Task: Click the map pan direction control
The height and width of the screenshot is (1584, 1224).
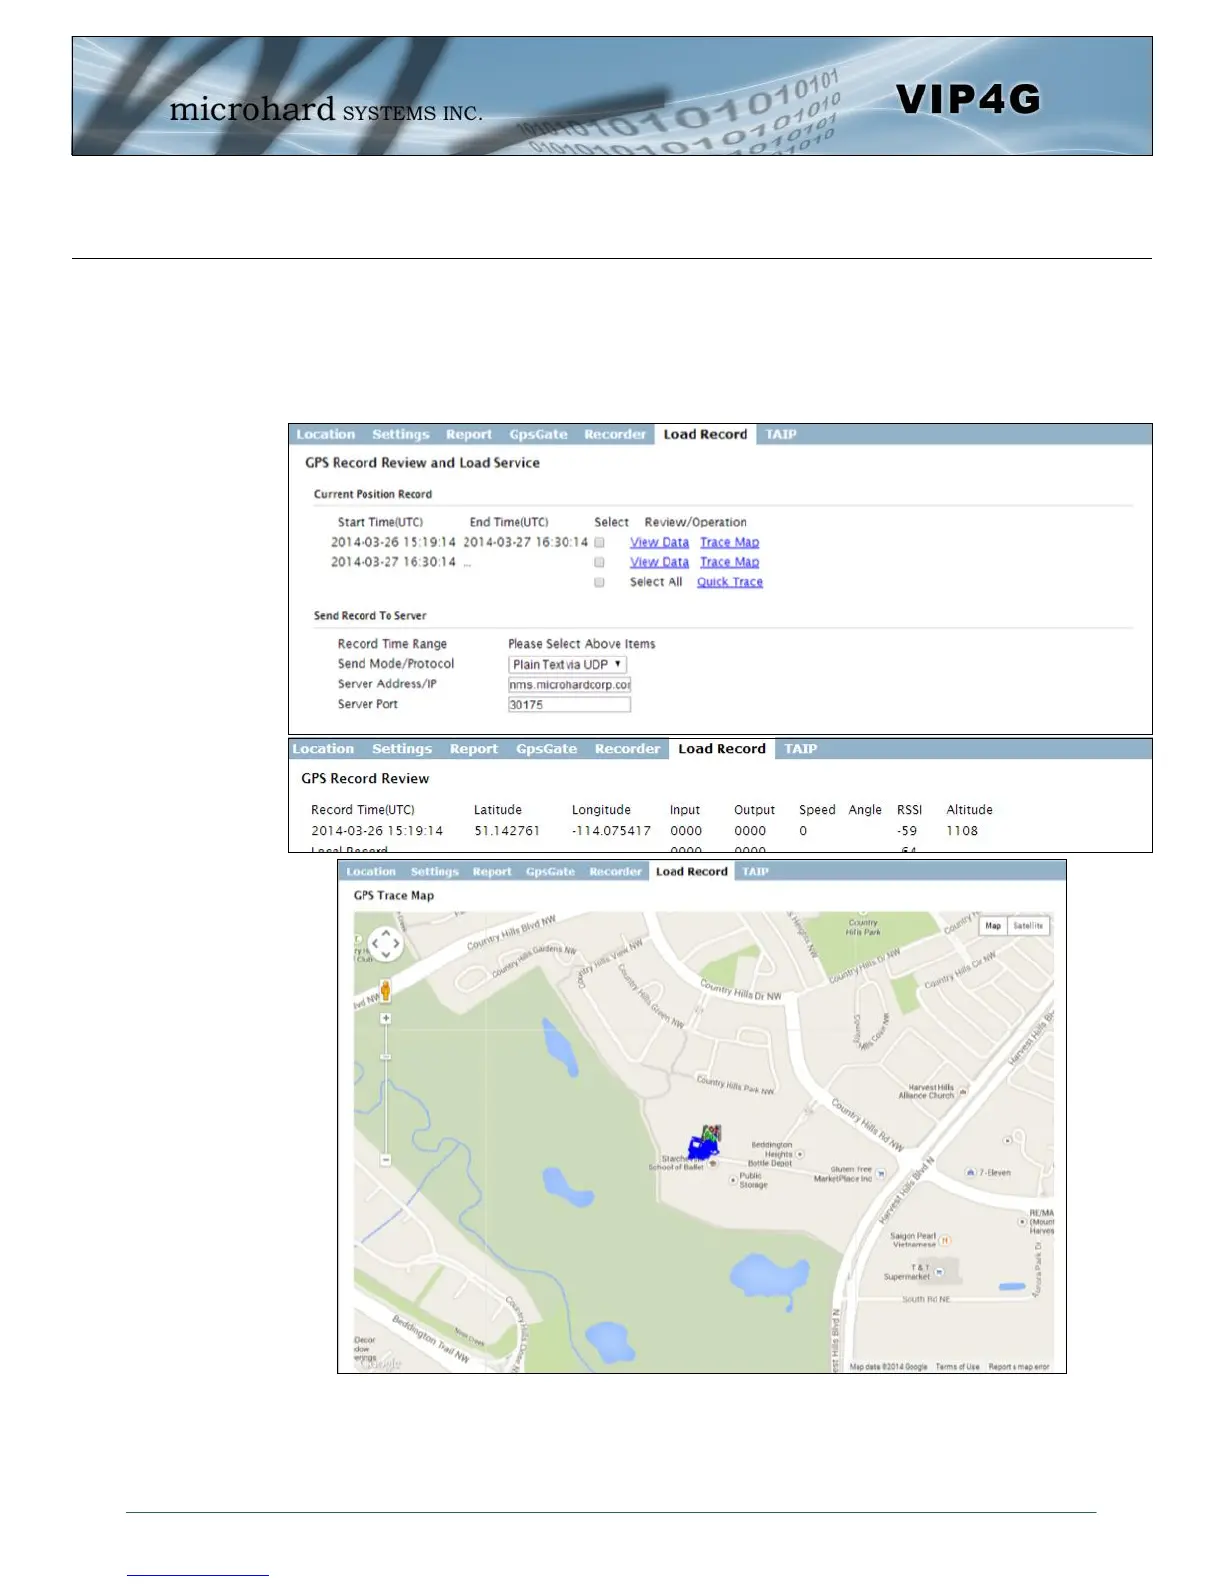Action: point(385,943)
